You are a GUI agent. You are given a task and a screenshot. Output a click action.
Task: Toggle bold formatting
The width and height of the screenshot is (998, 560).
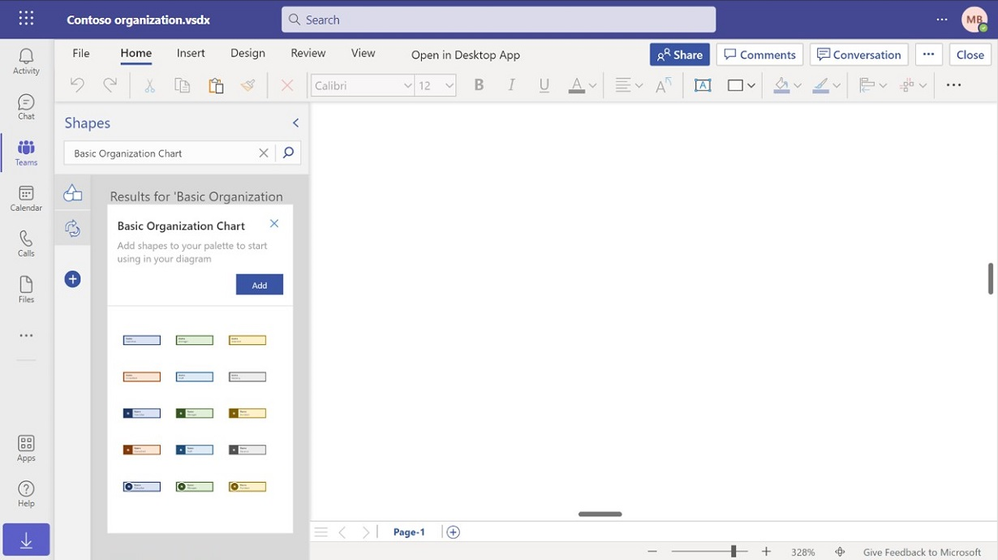pos(479,85)
